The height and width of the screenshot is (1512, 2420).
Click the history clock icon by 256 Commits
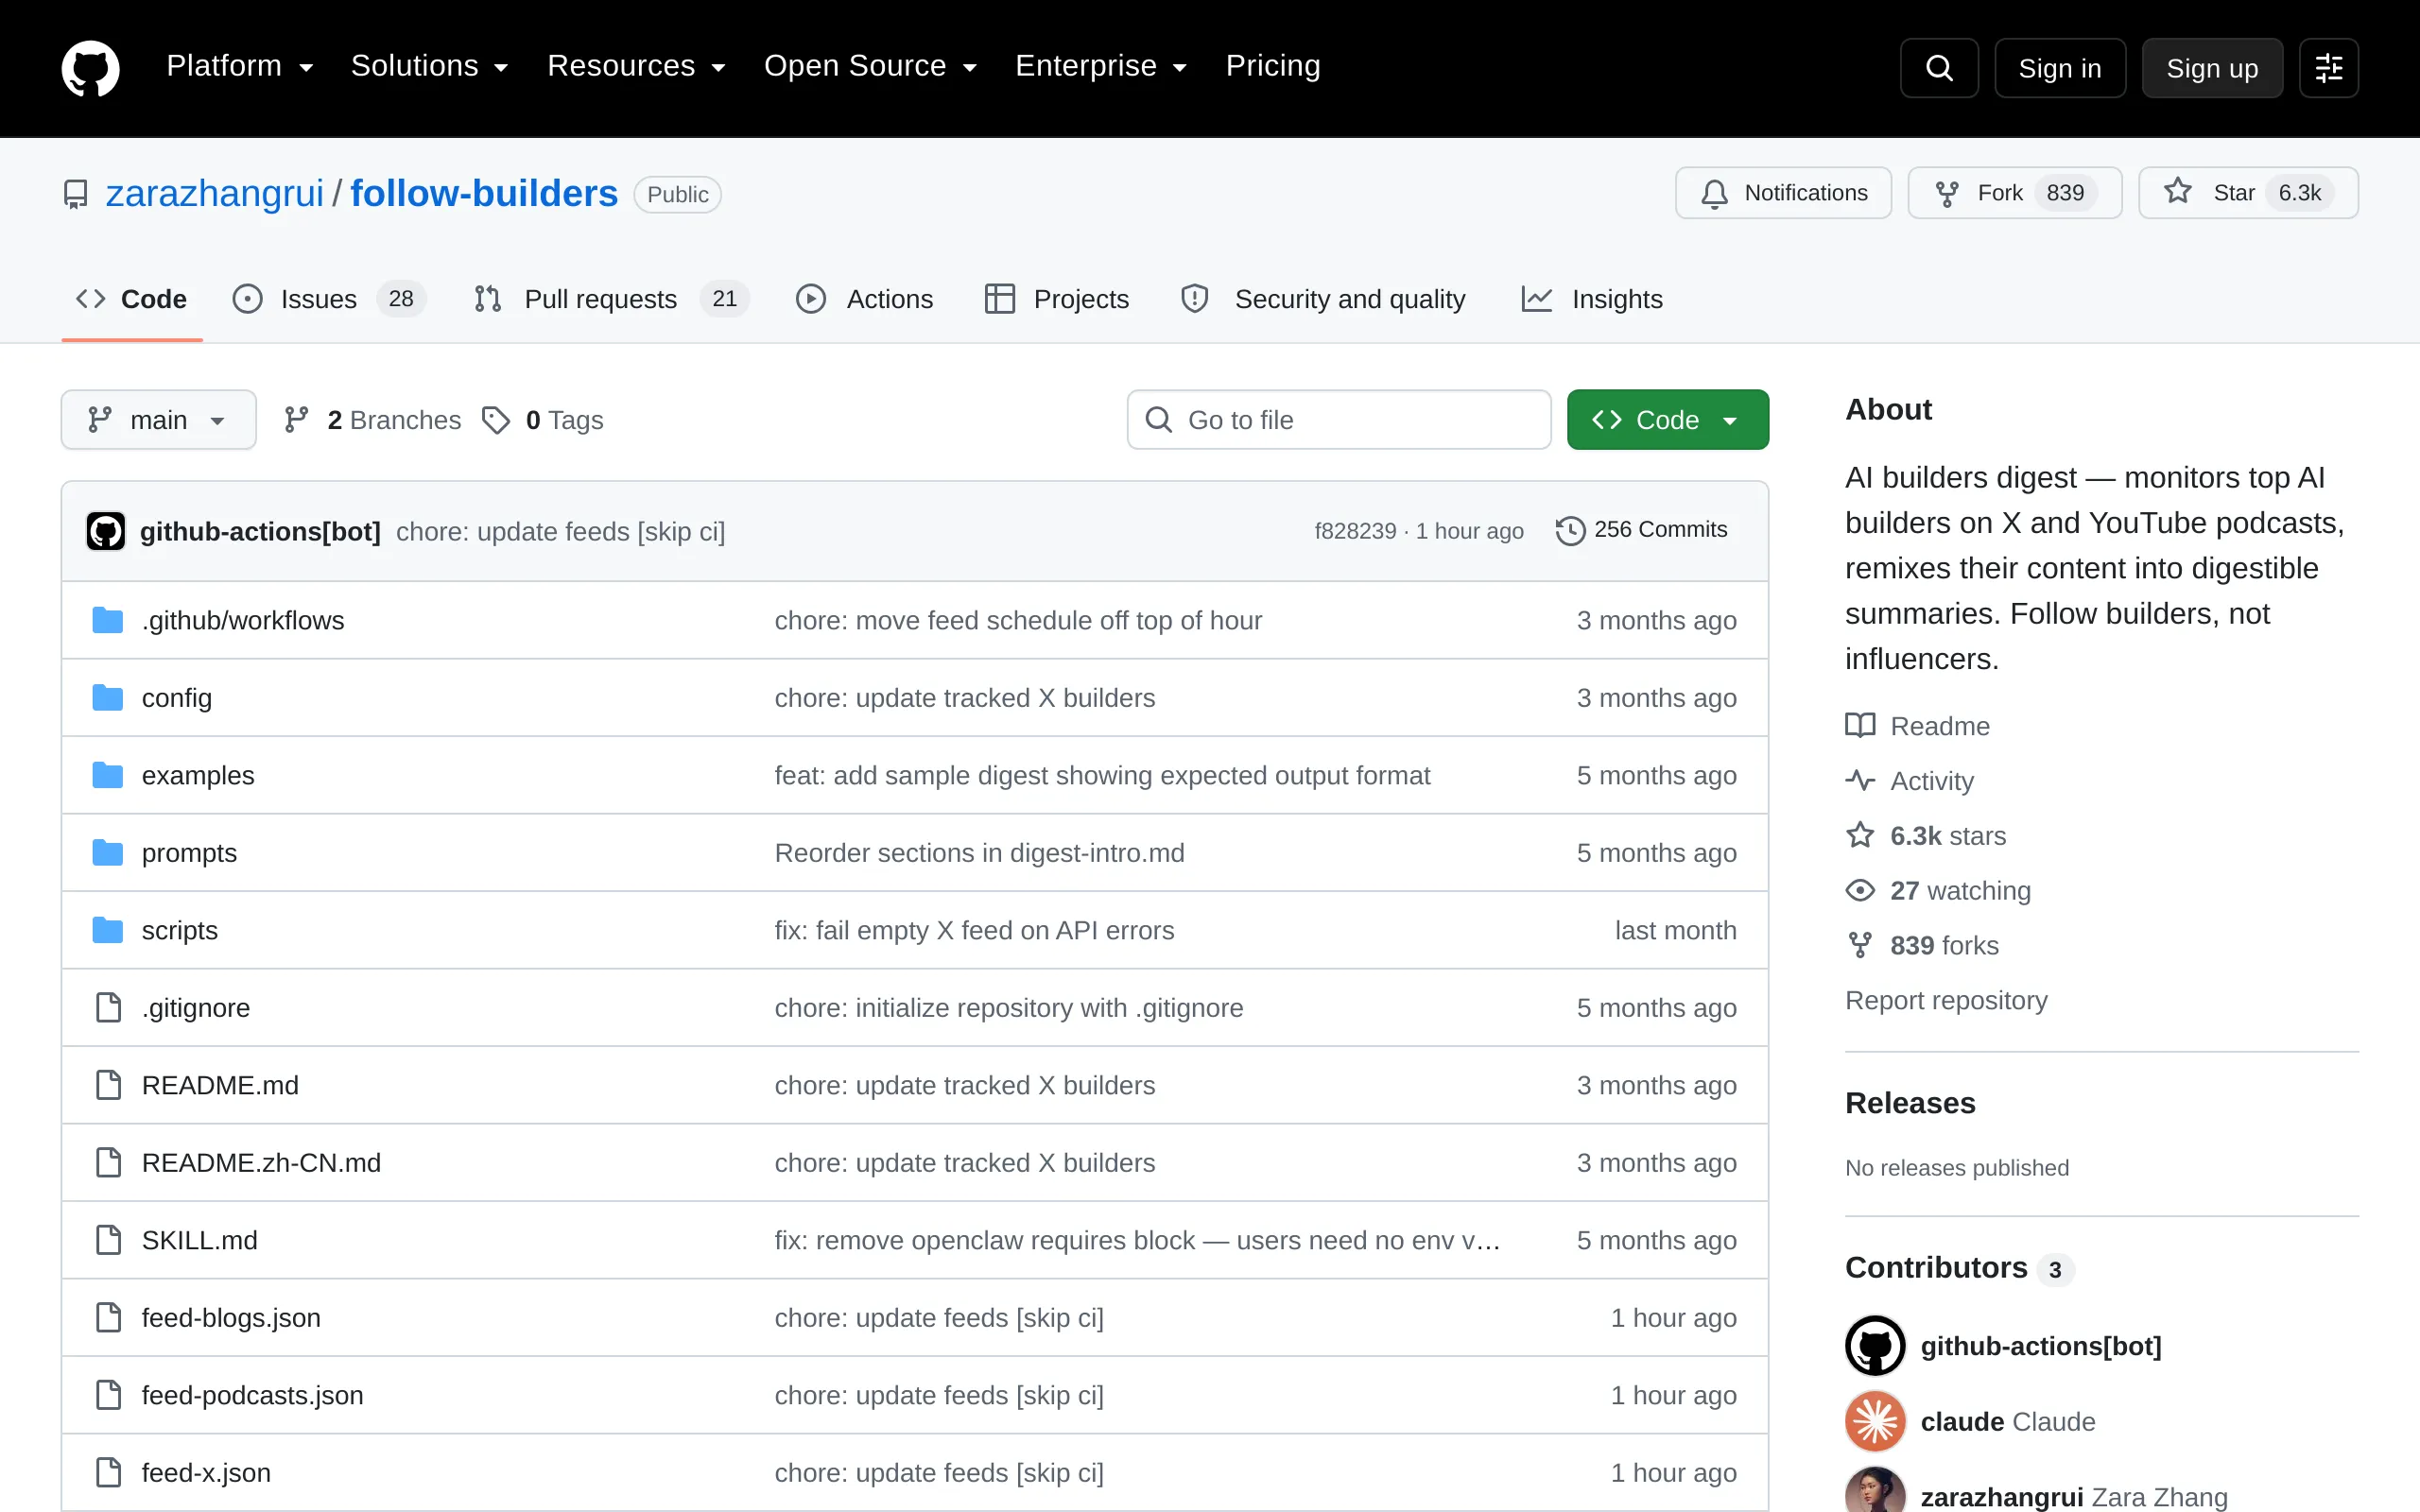pyautogui.click(x=1570, y=530)
